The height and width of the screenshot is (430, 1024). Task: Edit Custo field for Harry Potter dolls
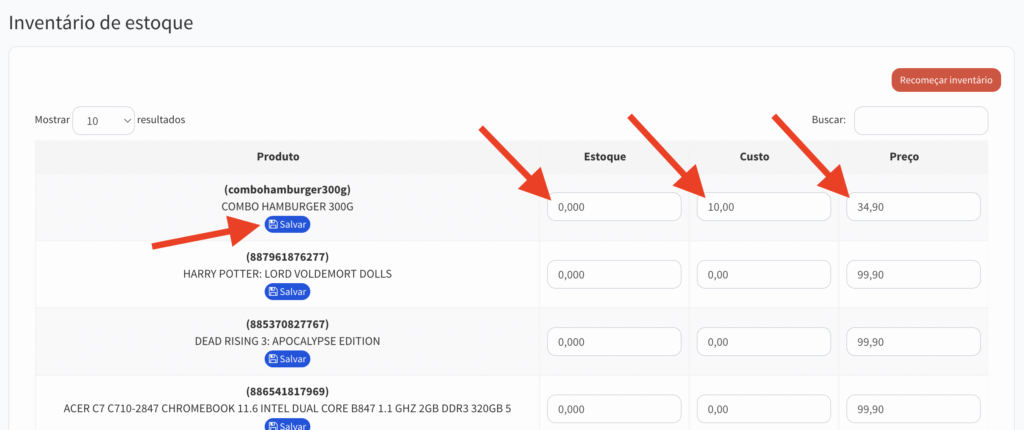click(x=763, y=274)
